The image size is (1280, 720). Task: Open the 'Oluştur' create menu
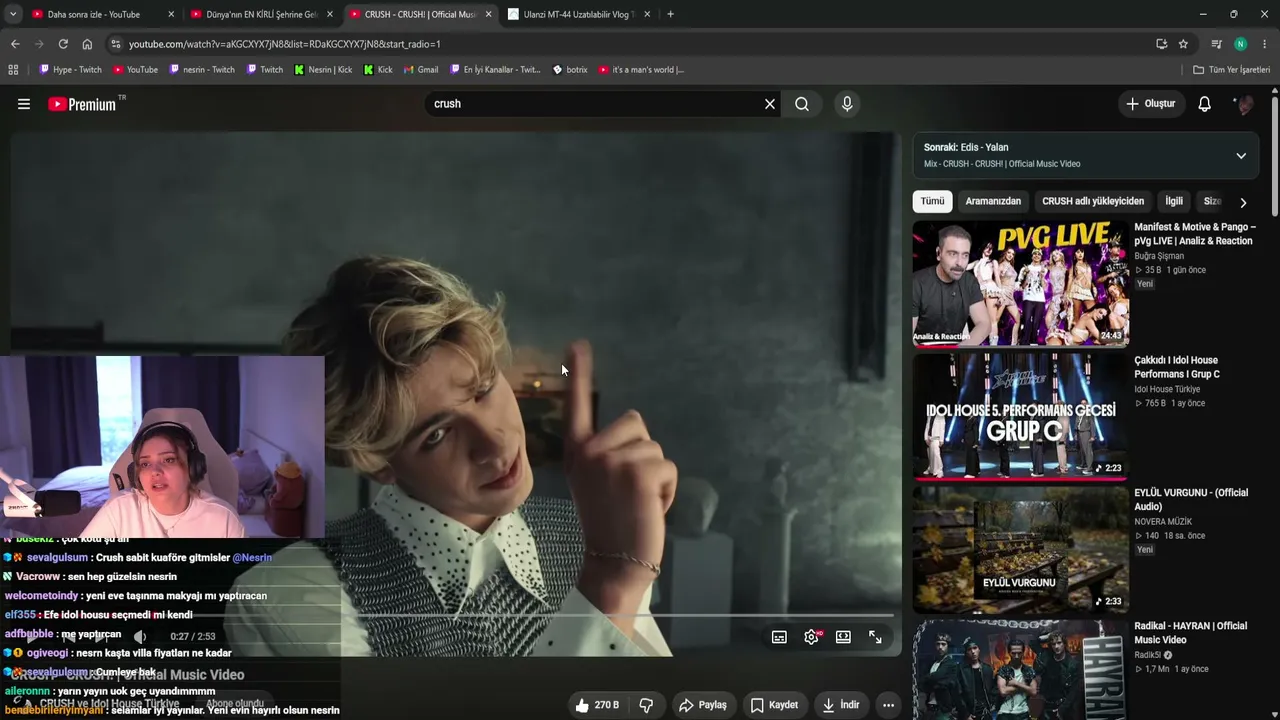(x=1151, y=104)
